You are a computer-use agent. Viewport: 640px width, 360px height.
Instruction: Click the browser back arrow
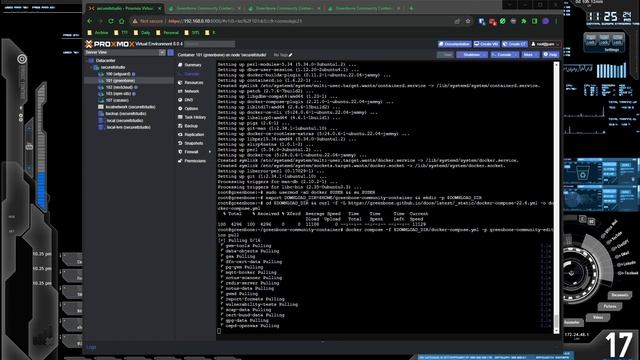tap(90, 21)
